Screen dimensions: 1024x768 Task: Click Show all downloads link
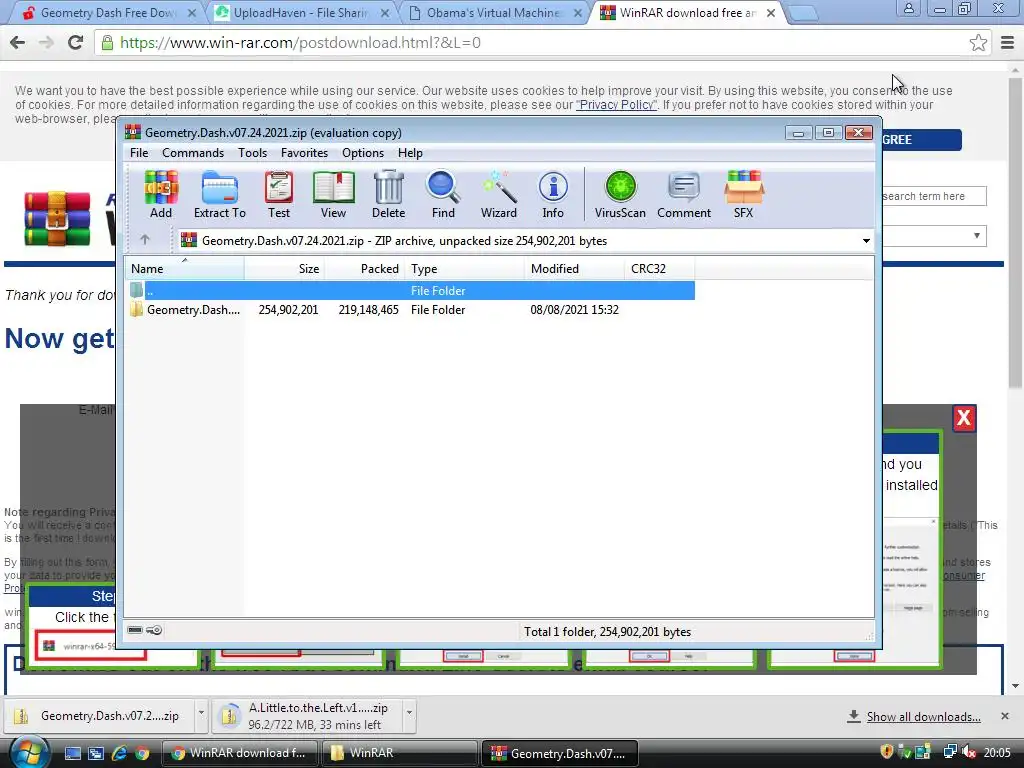pos(923,716)
